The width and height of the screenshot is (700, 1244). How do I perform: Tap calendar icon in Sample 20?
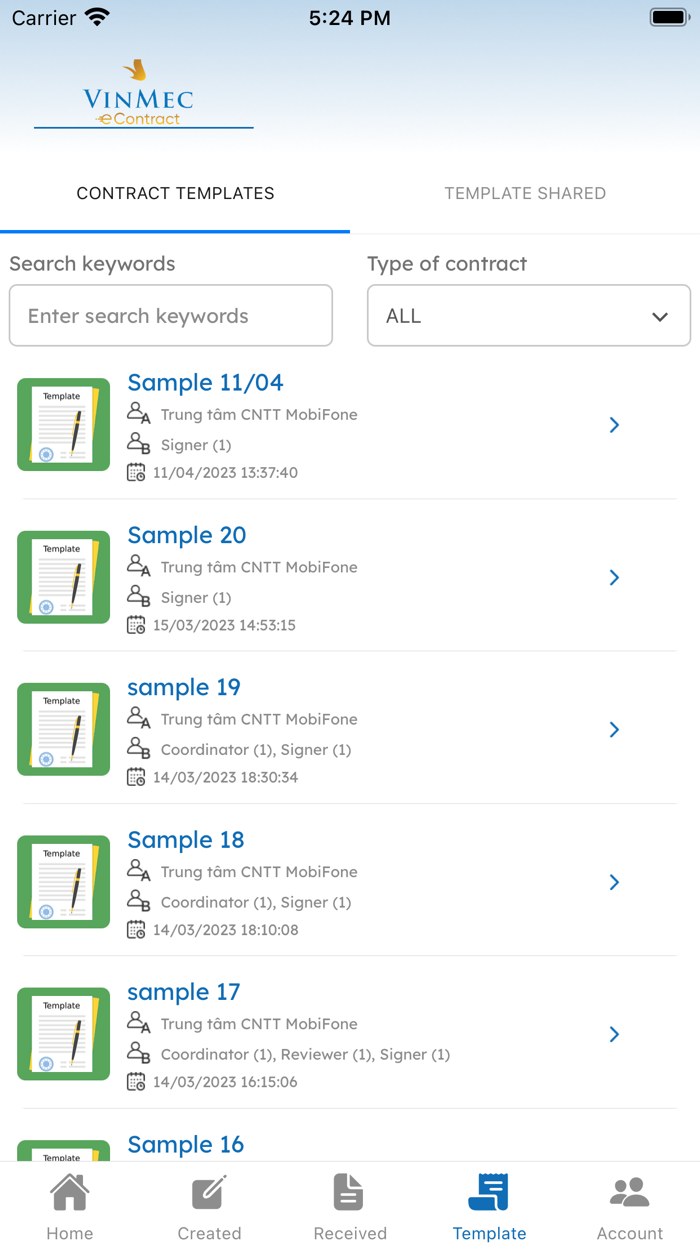pos(136,625)
